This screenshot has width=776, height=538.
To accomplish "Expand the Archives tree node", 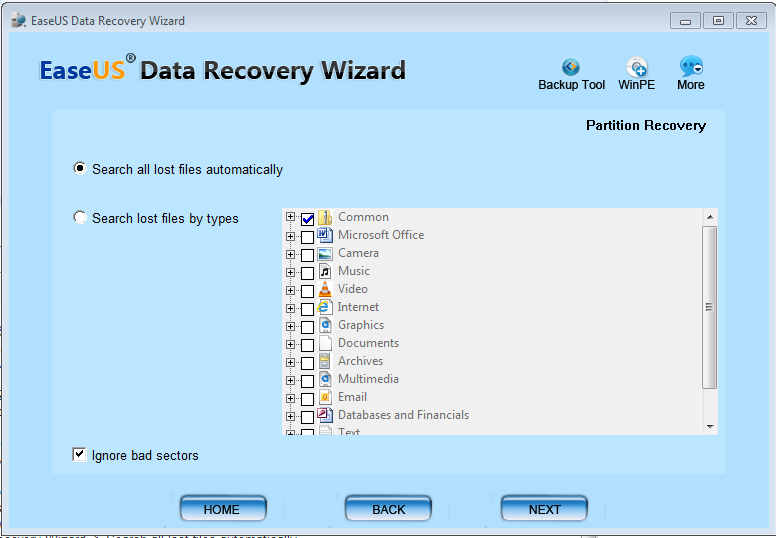I will pyautogui.click(x=291, y=362).
